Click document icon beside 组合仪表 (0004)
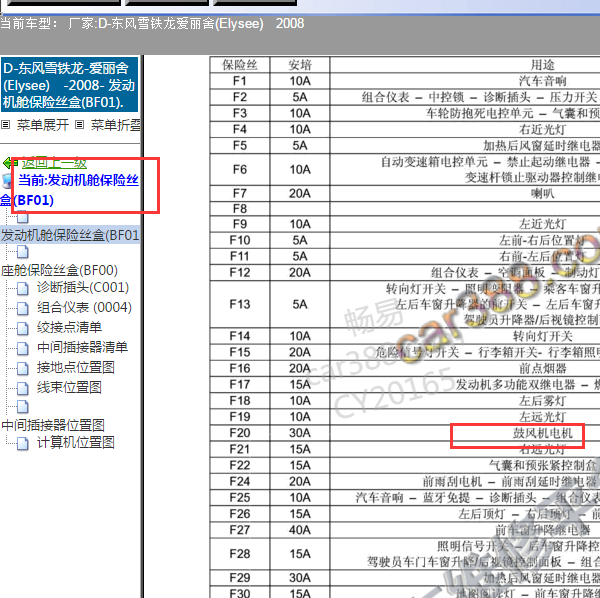Image resolution: width=600 pixels, height=598 pixels. [23, 308]
